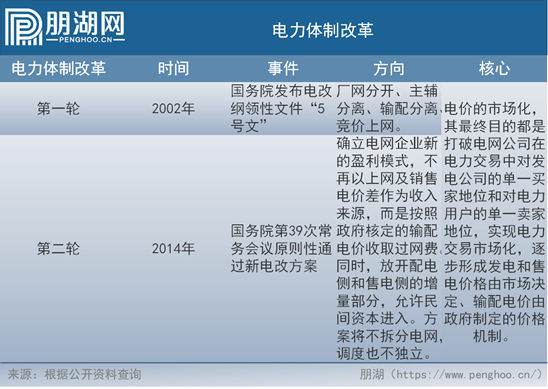Click the 国务院发布电改纲领性文件 event cell
Screen dimensions: 548x389
(x=281, y=109)
